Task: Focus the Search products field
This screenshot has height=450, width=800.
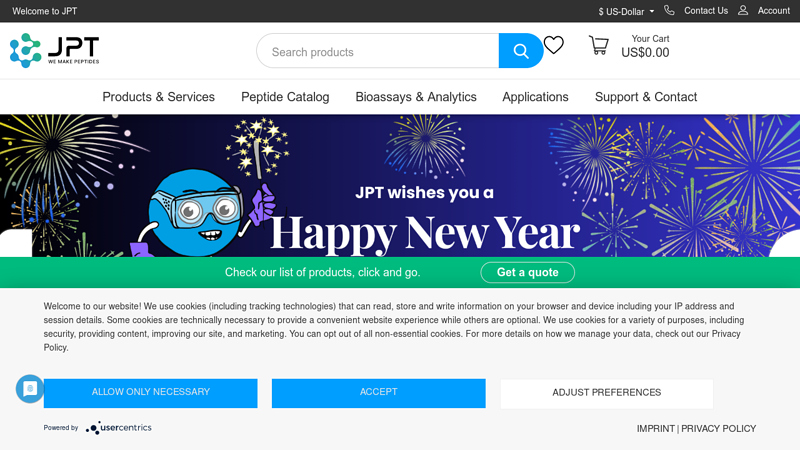Action: tap(378, 52)
